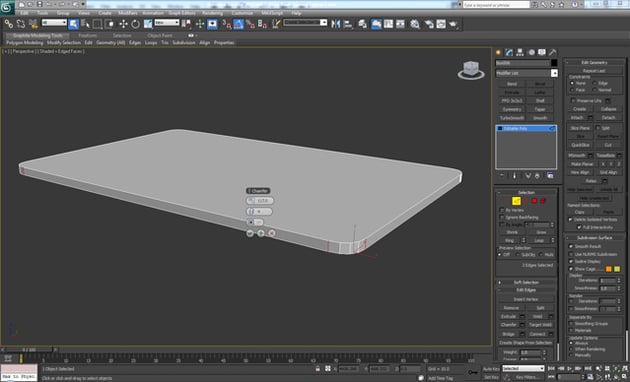Click the Align tool icon
Viewport: 630px width, 382px height.
coord(348,24)
